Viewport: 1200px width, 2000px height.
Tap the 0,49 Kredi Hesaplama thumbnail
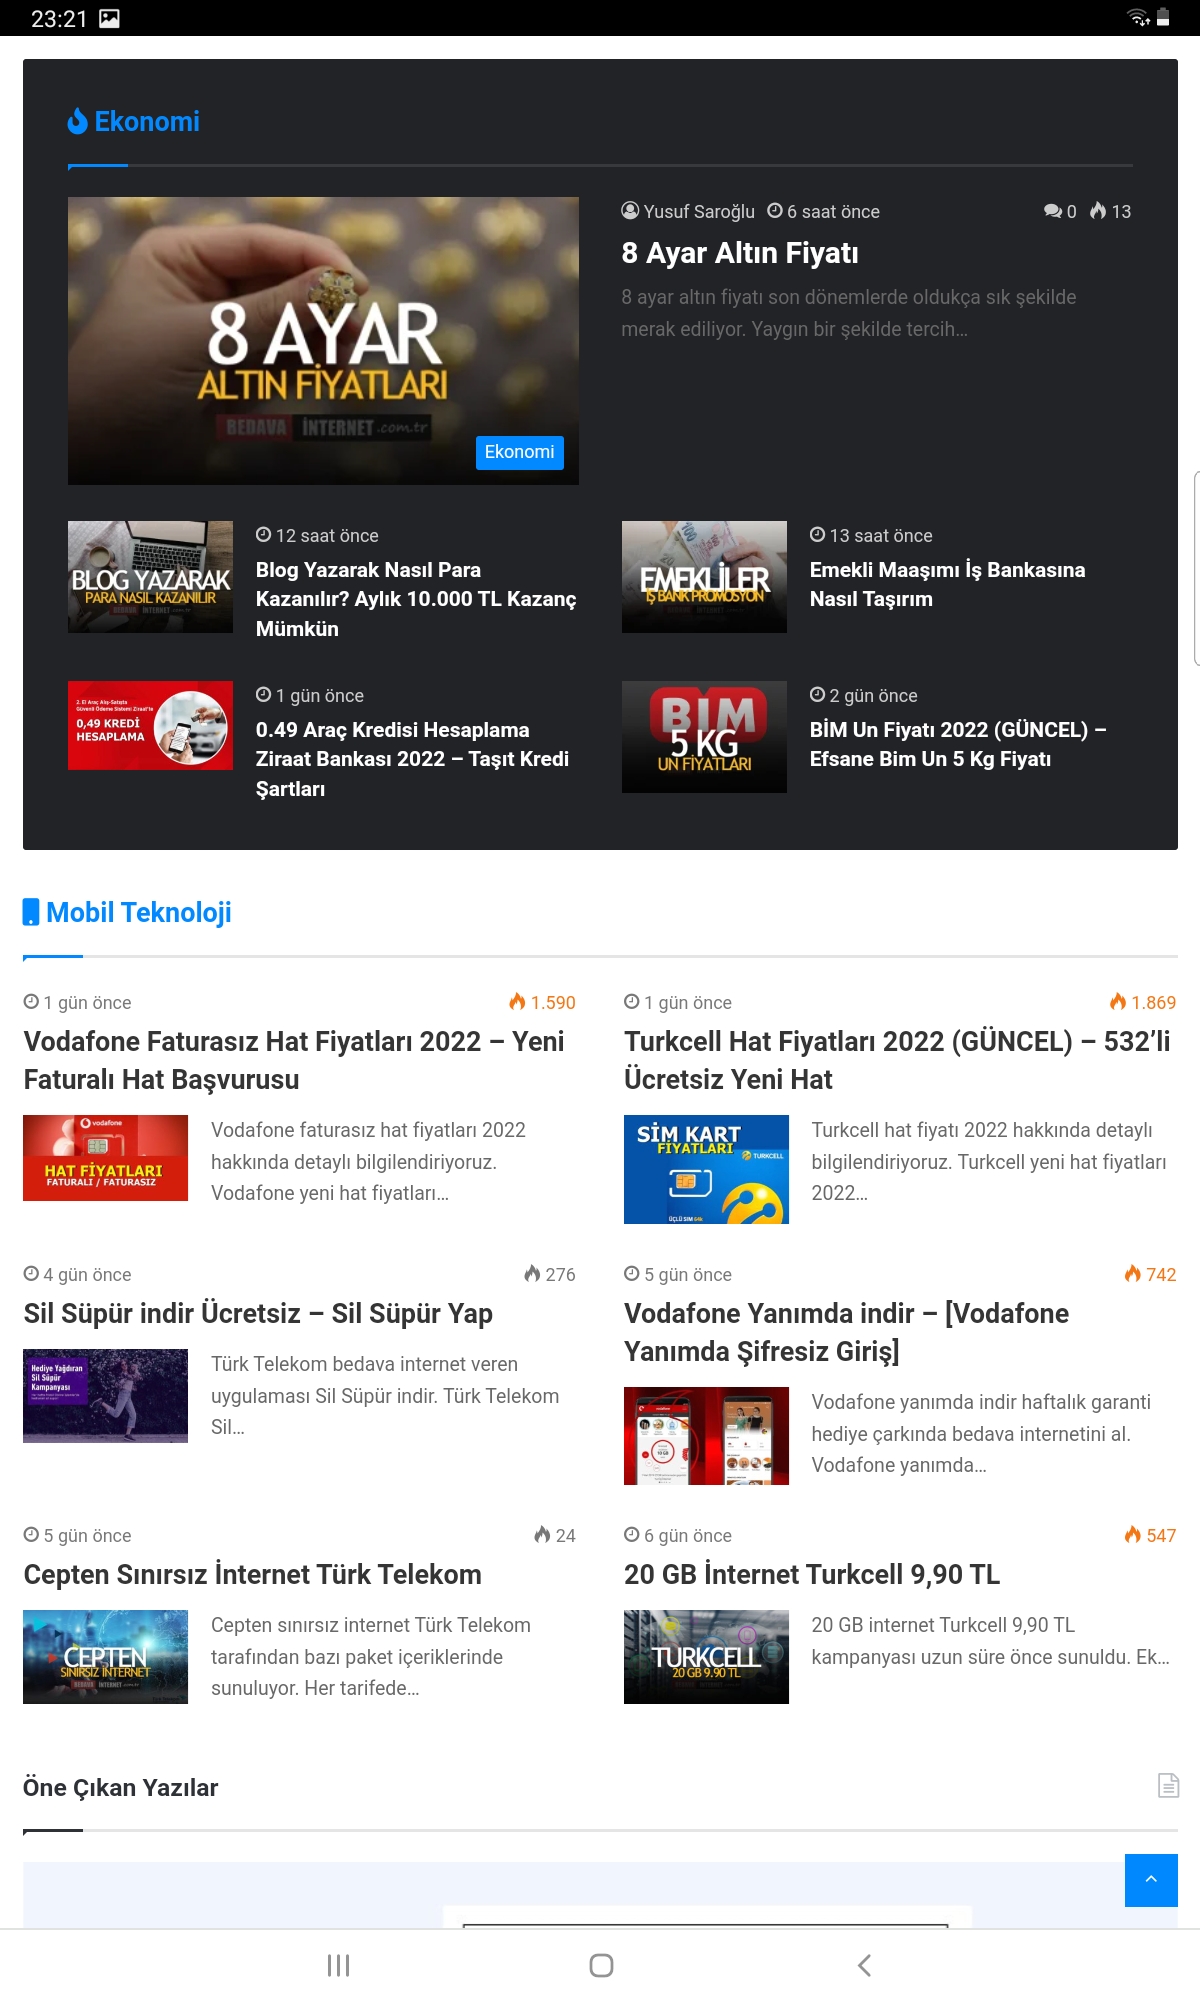[150, 725]
